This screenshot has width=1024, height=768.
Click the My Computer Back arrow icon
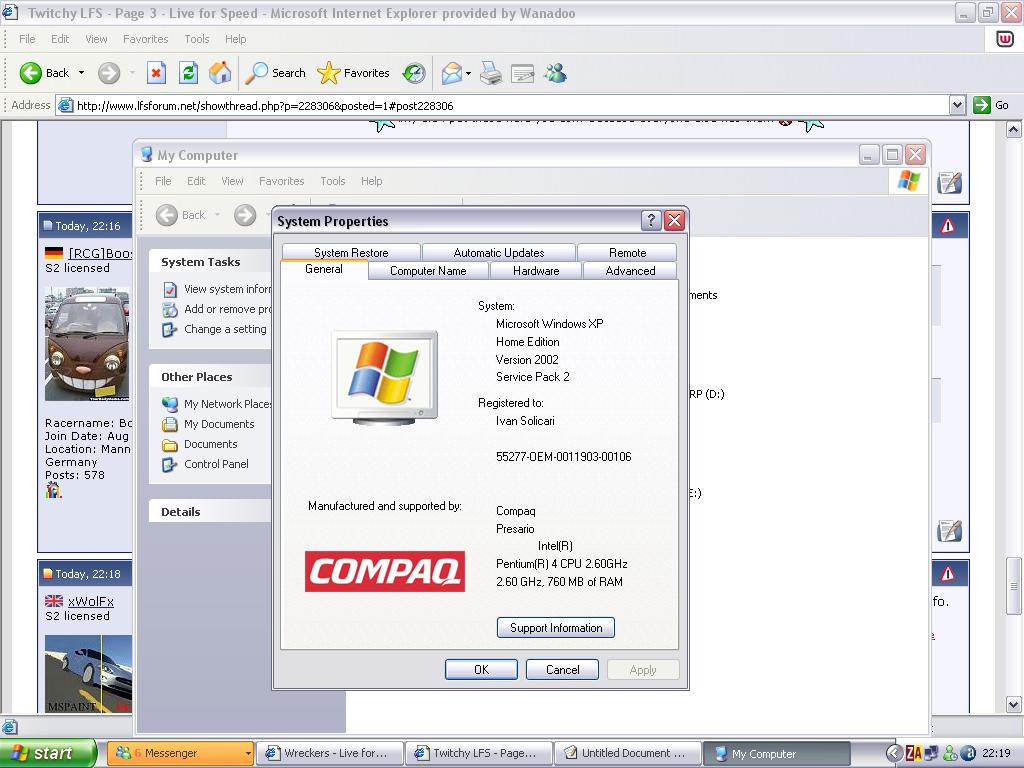(x=167, y=215)
